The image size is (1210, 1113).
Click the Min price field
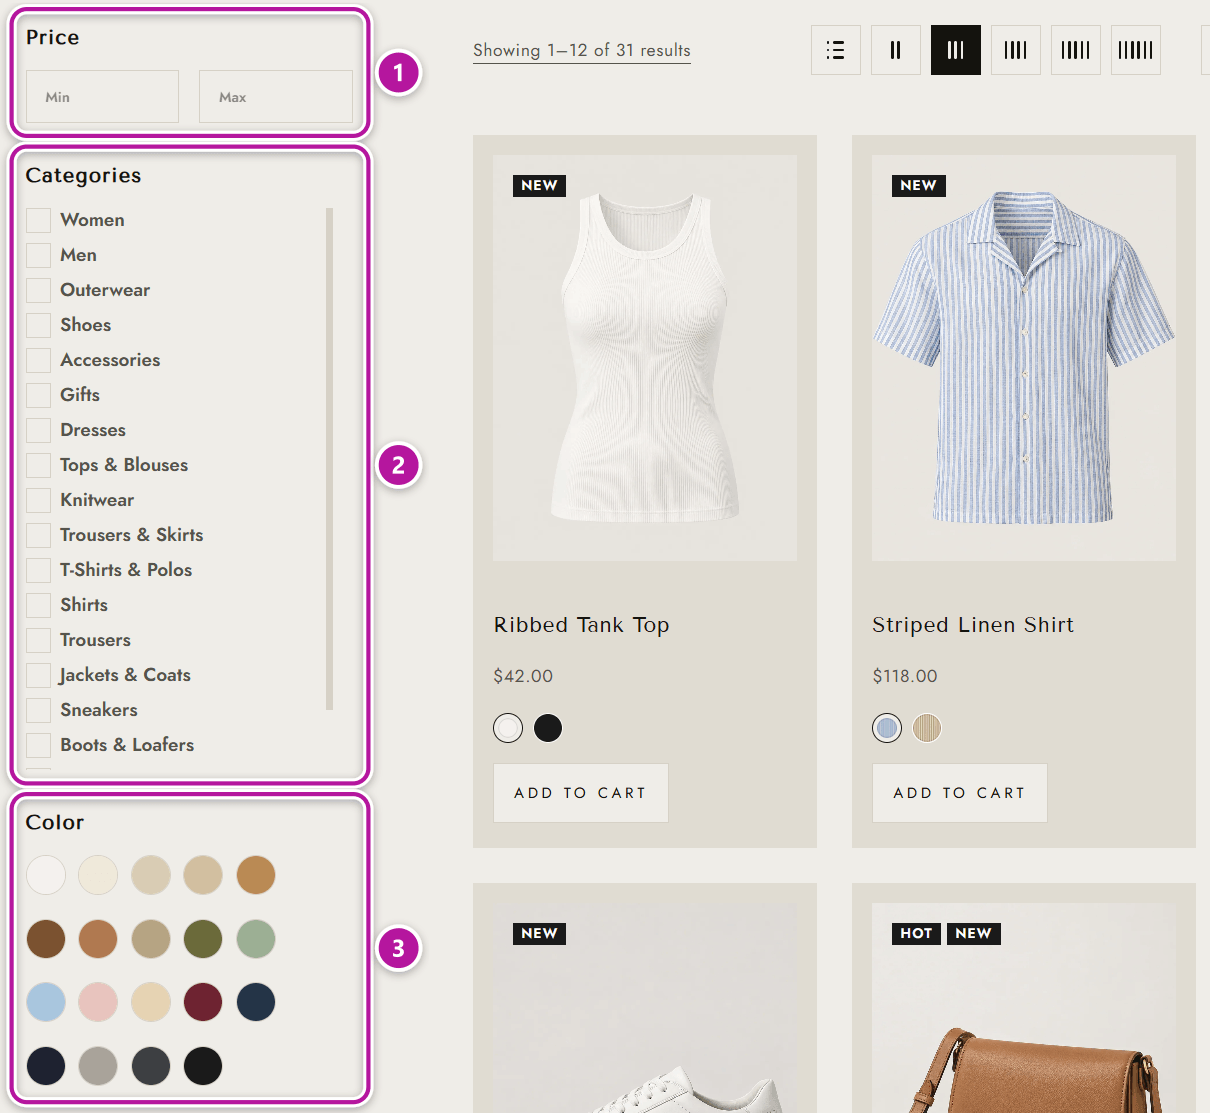pos(102,97)
